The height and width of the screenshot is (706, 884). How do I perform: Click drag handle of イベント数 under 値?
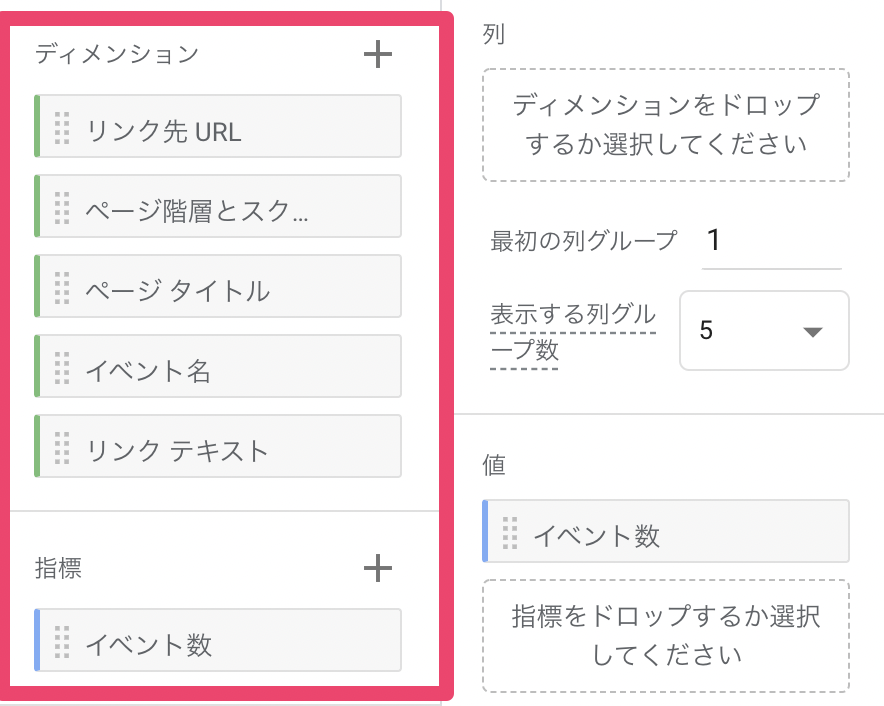coord(510,532)
